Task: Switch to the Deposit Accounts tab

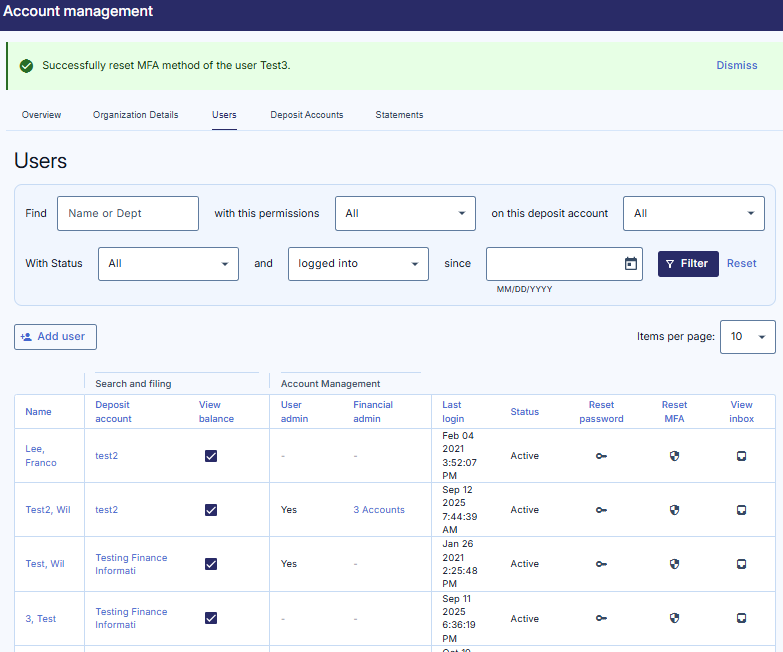Action: 306,115
